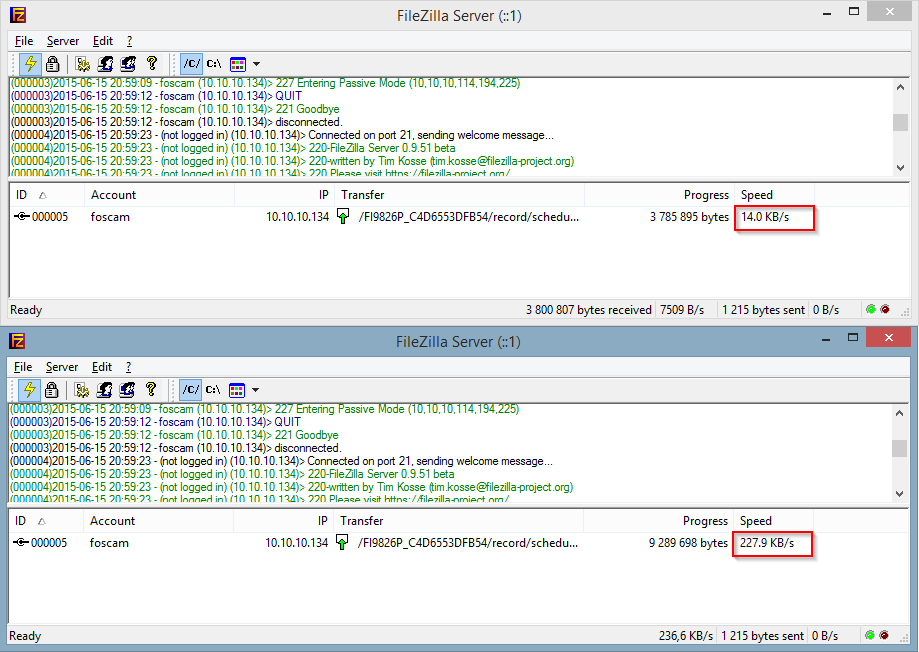Open the File menu in top window

click(24, 41)
